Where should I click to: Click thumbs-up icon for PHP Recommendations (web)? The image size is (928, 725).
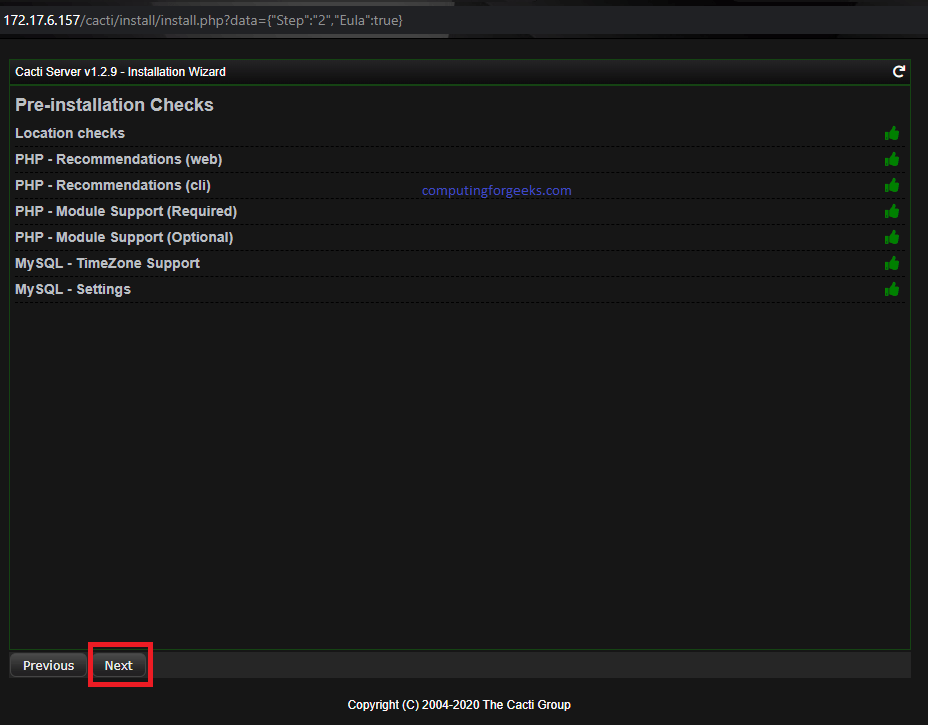click(892, 160)
